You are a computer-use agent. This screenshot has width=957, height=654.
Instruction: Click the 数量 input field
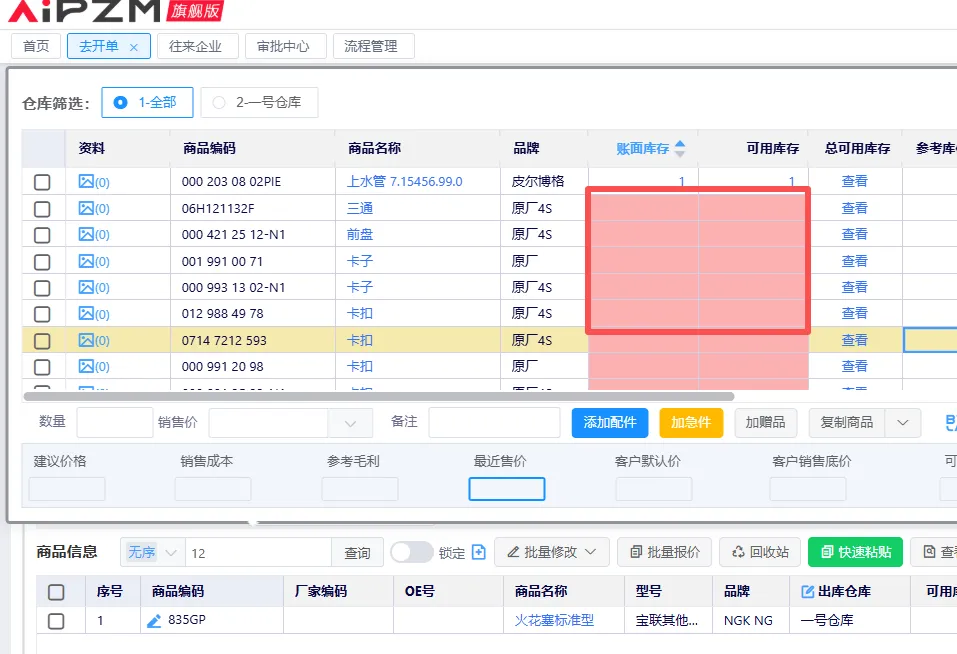tap(115, 422)
